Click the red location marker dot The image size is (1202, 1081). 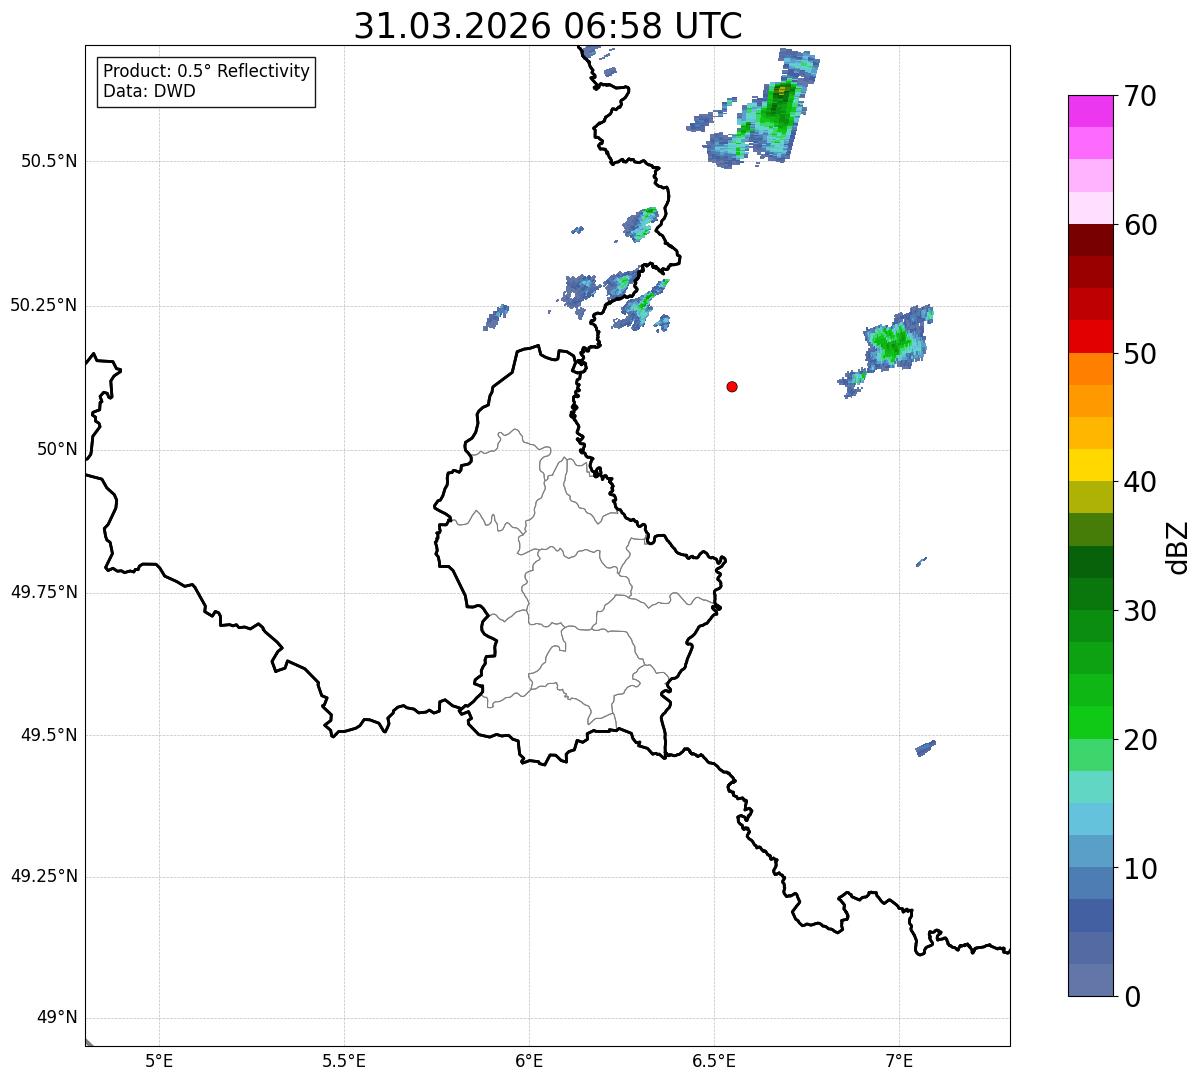(732, 386)
